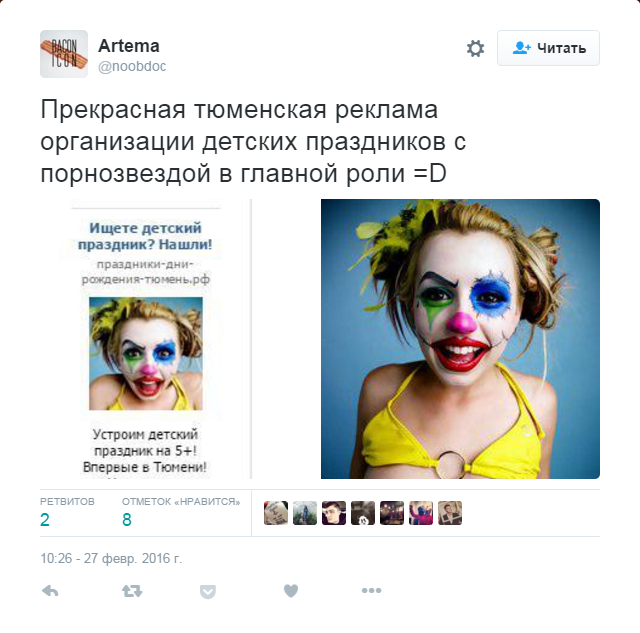Click the Pocket save icon
The height and width of the screenshot is (633, 640).
pyautogui.click(x=208, y=591)
